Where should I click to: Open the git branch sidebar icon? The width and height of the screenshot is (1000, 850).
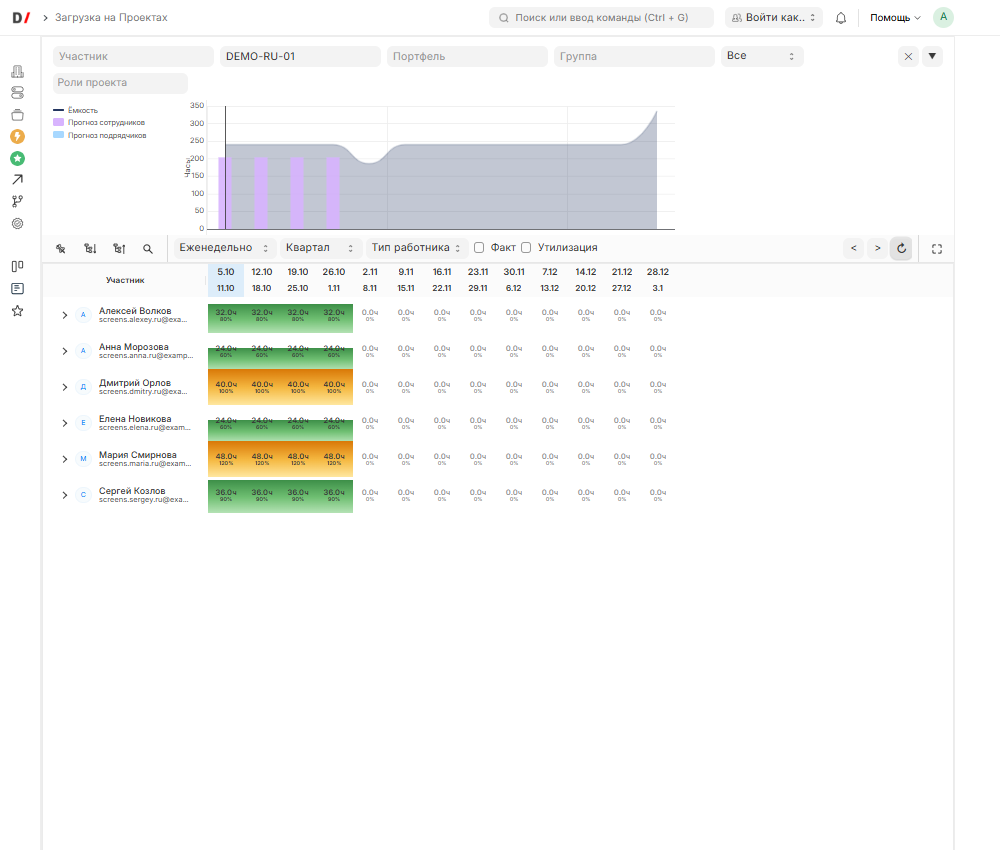(18, 202)
